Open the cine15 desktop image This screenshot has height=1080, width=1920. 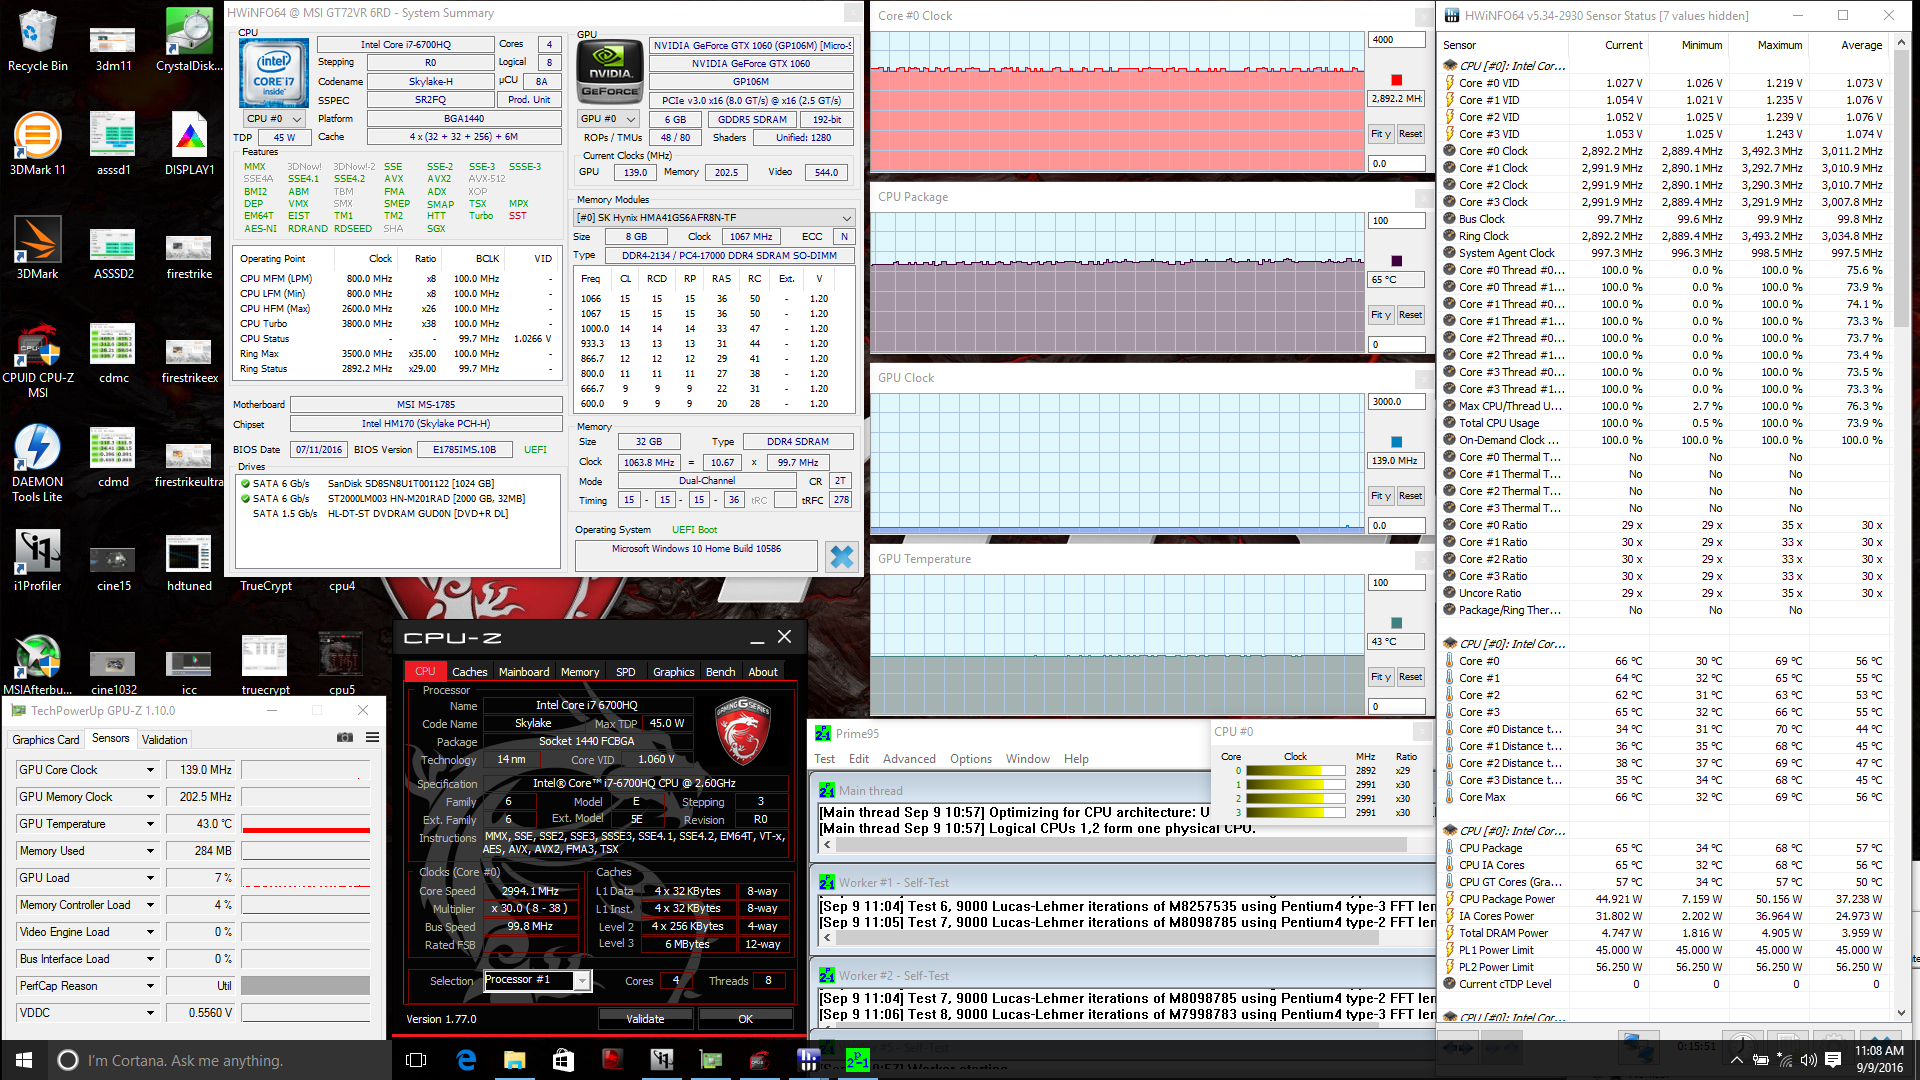pos(113,565)
